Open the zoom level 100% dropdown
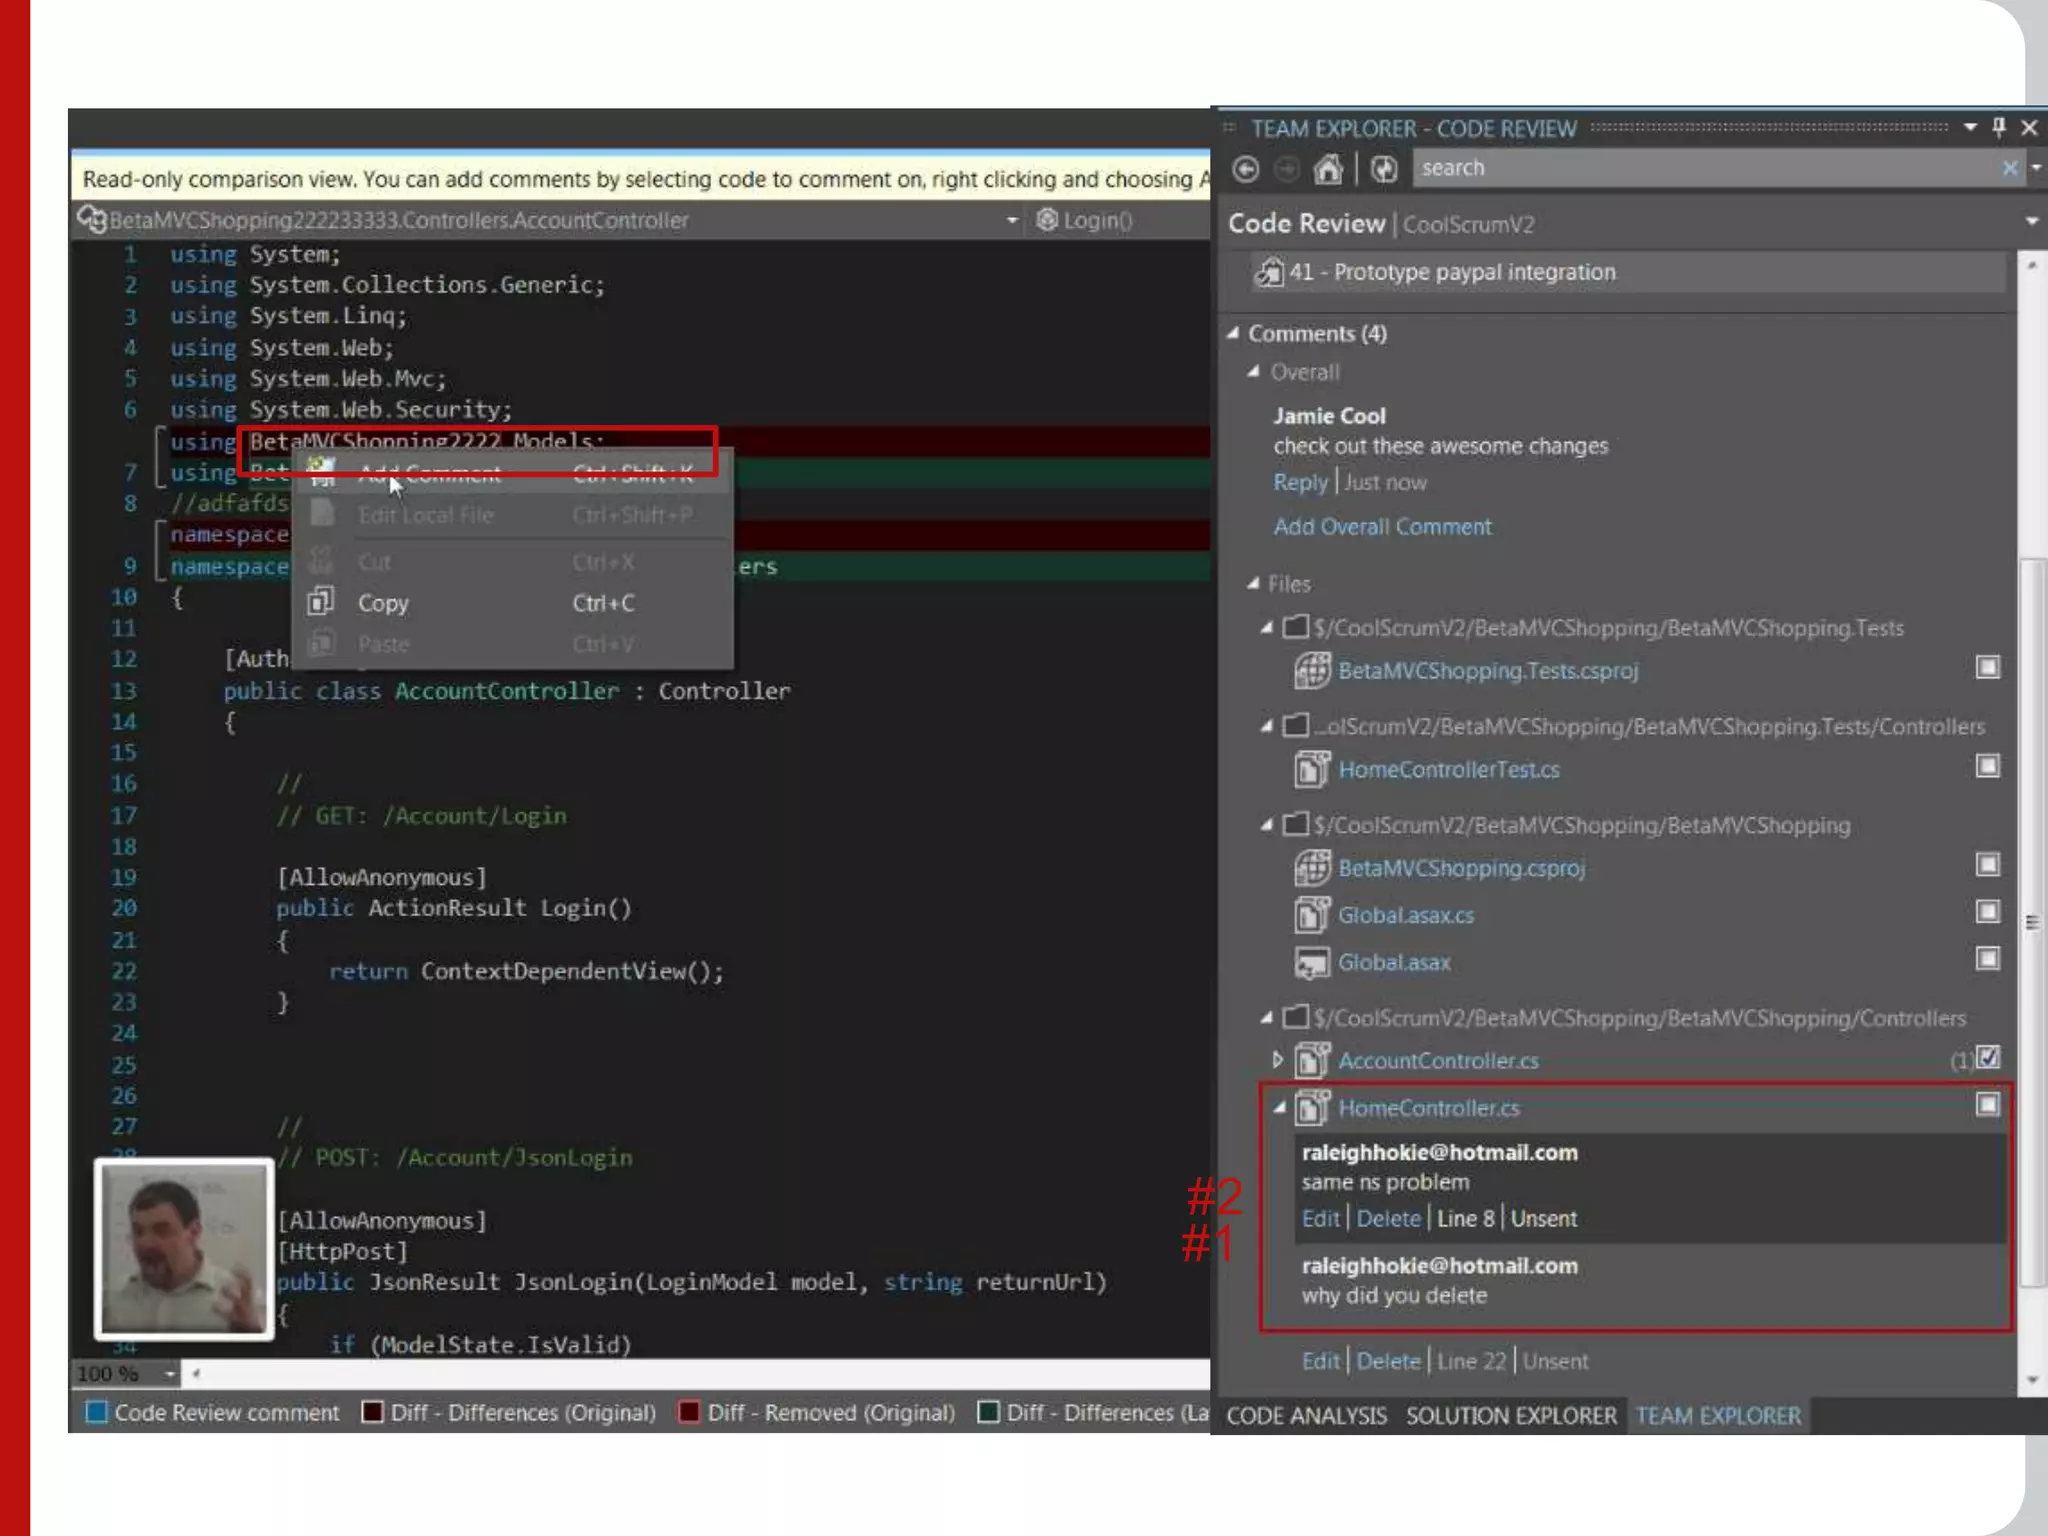 pyautogui.click(x=170, y=1374)
